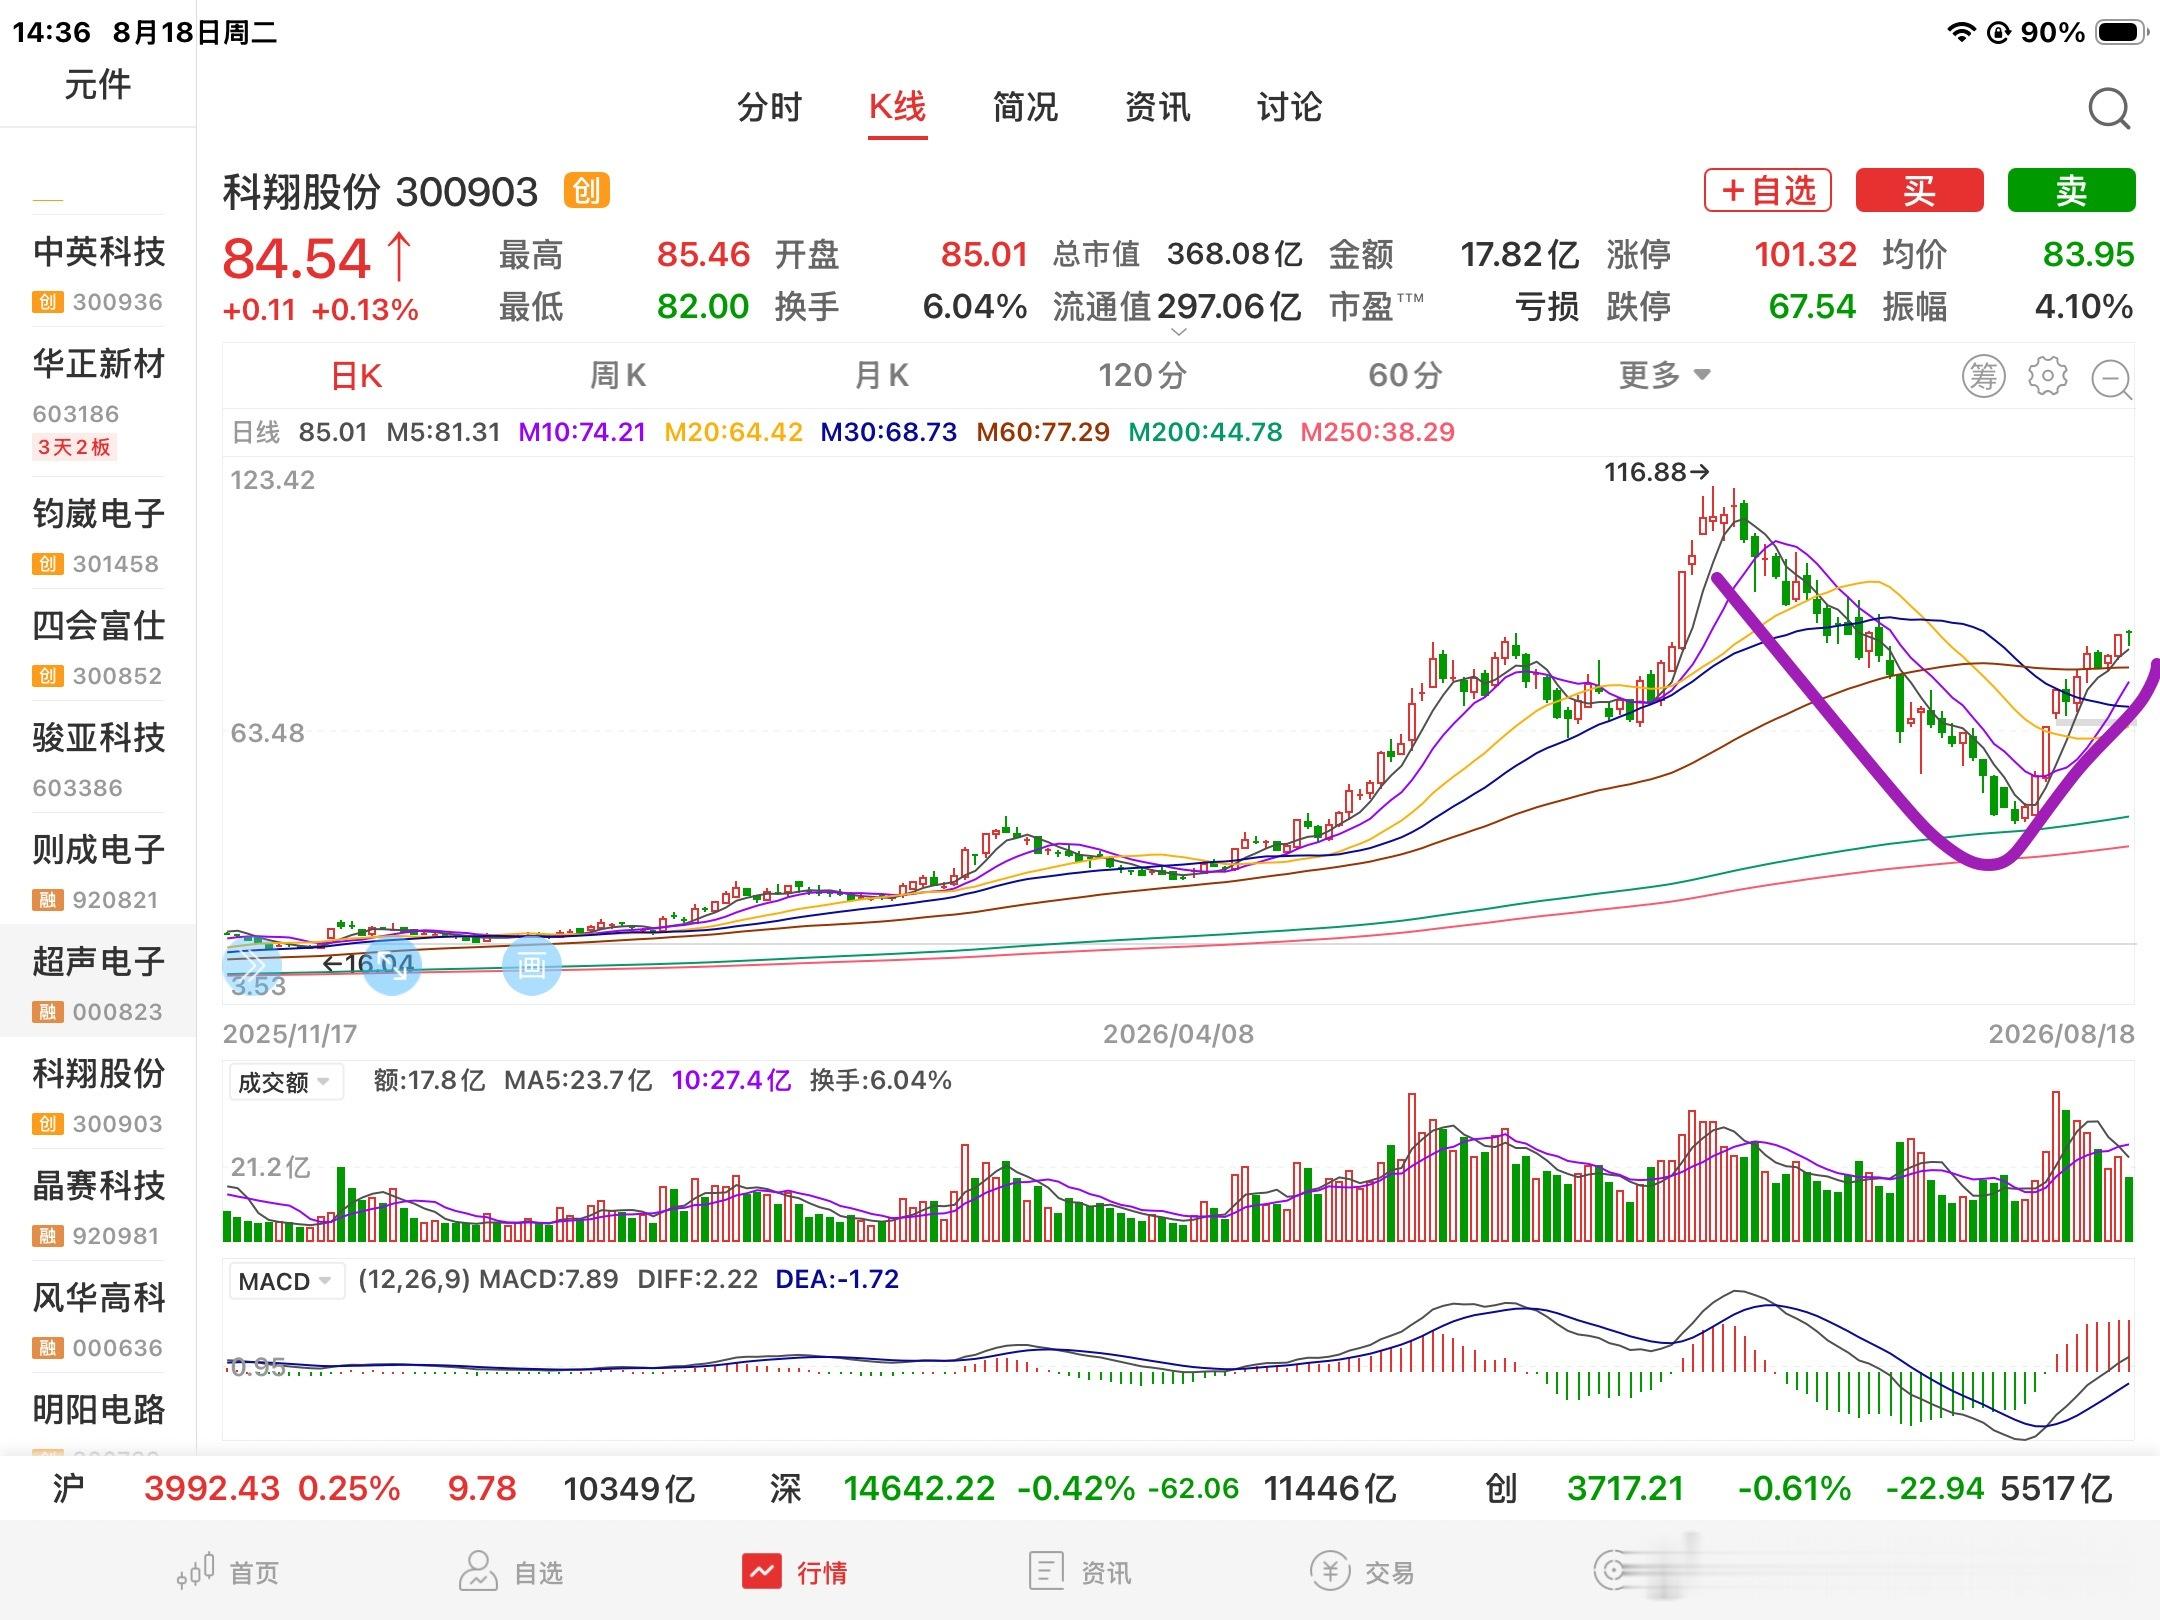Select 超声电子 in the stock sidebar
Image resolution: width=2160 pixels, height=1620 pixels.
click(98, 981)
